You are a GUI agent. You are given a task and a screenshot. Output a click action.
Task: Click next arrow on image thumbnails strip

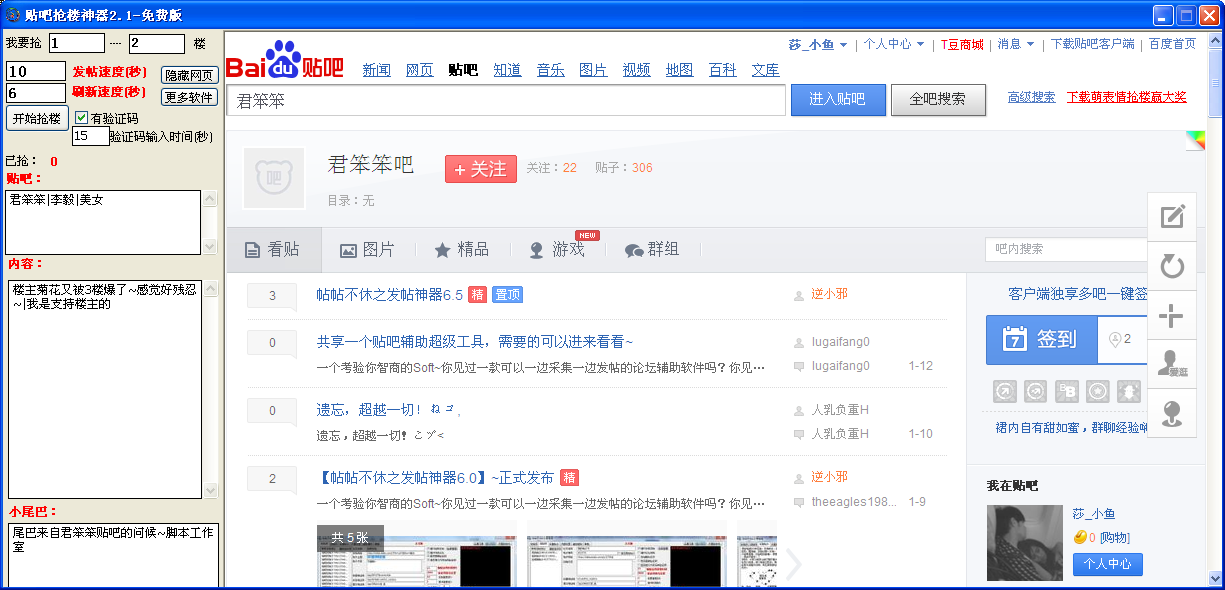click(x=794, y=565)
